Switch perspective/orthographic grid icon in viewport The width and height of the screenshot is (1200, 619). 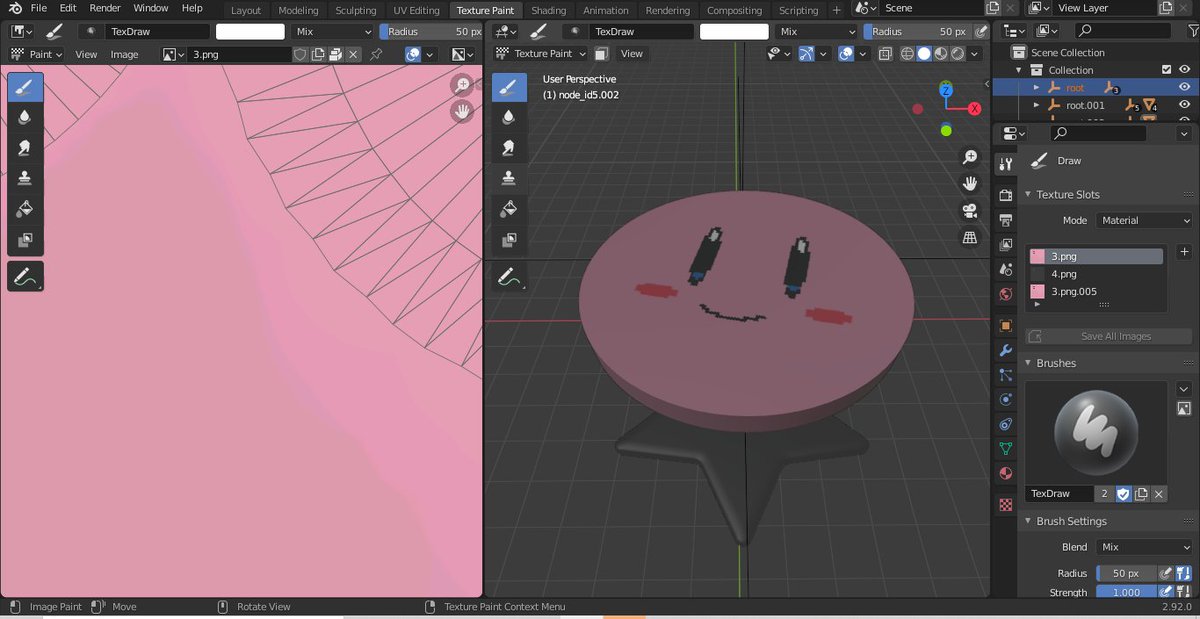click(969, 238)
